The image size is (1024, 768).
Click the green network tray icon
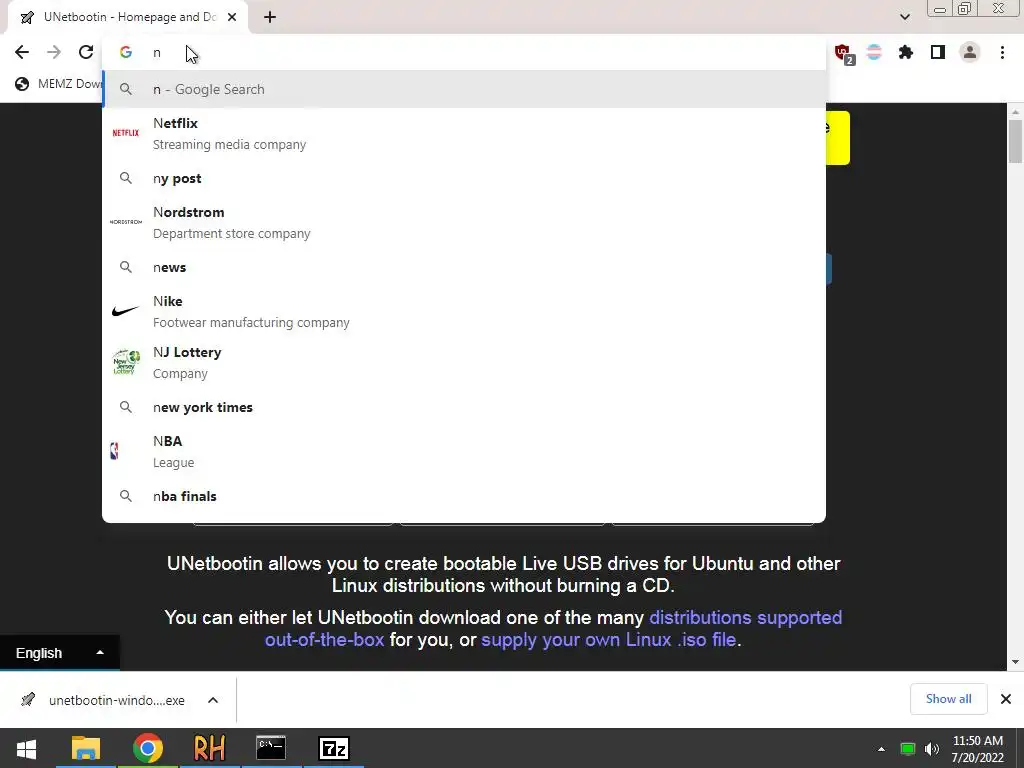tap(908, 749)
